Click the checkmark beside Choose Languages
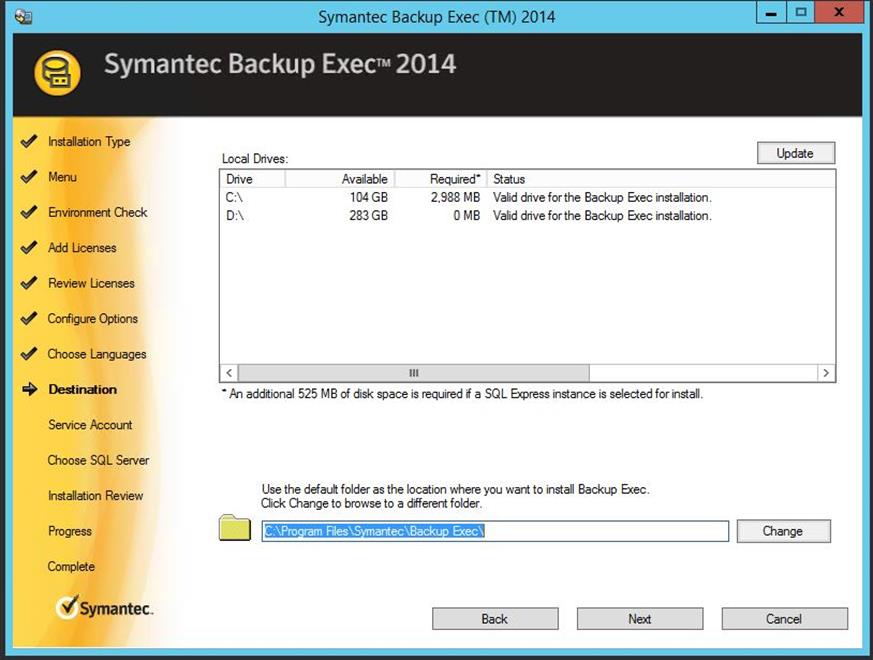 coord(29,354)
